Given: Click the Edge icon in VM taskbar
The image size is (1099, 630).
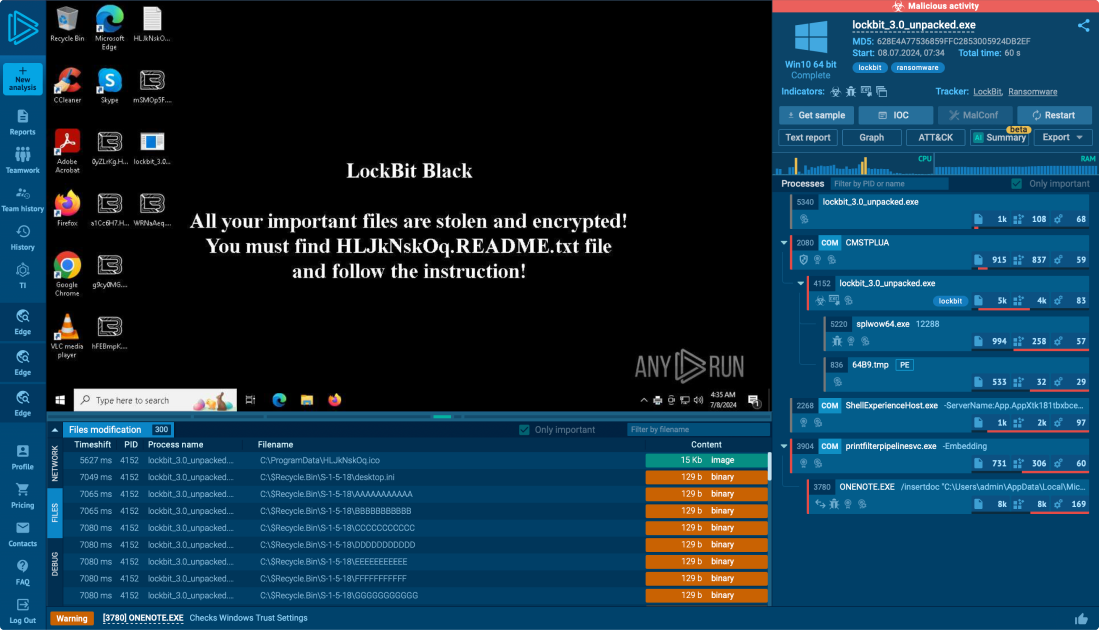Looking at the screenshot, I should [x=279, y=400].
